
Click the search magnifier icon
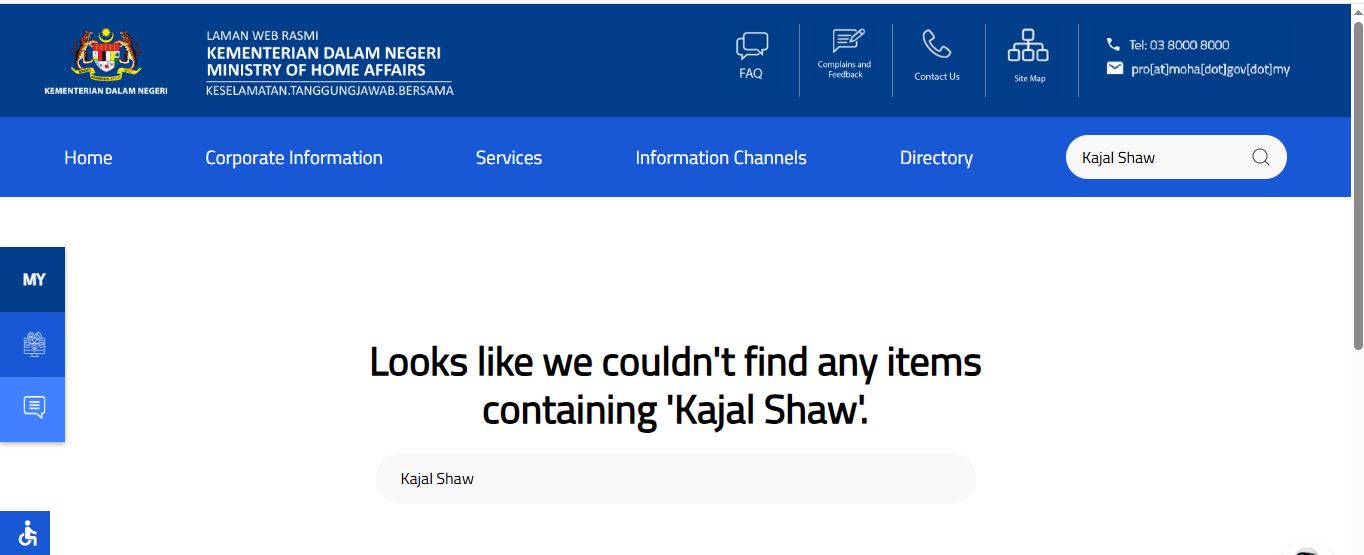pyautogui.click(x=1260, y=157)
